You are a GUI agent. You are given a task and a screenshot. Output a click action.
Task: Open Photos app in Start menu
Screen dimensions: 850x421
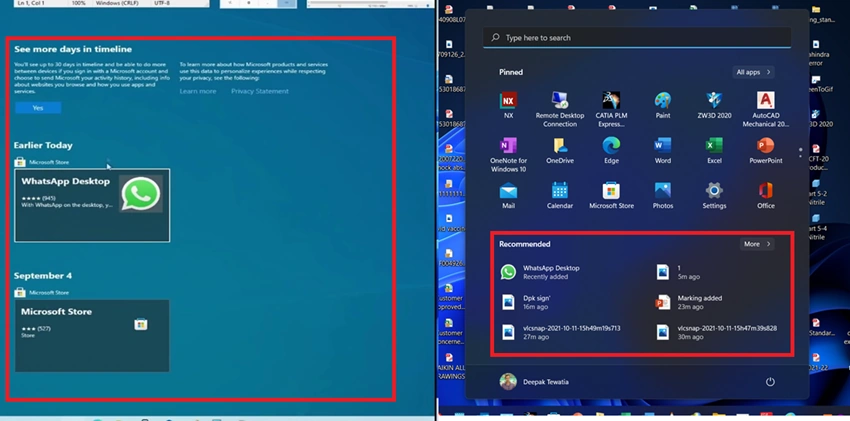[662, 195]
